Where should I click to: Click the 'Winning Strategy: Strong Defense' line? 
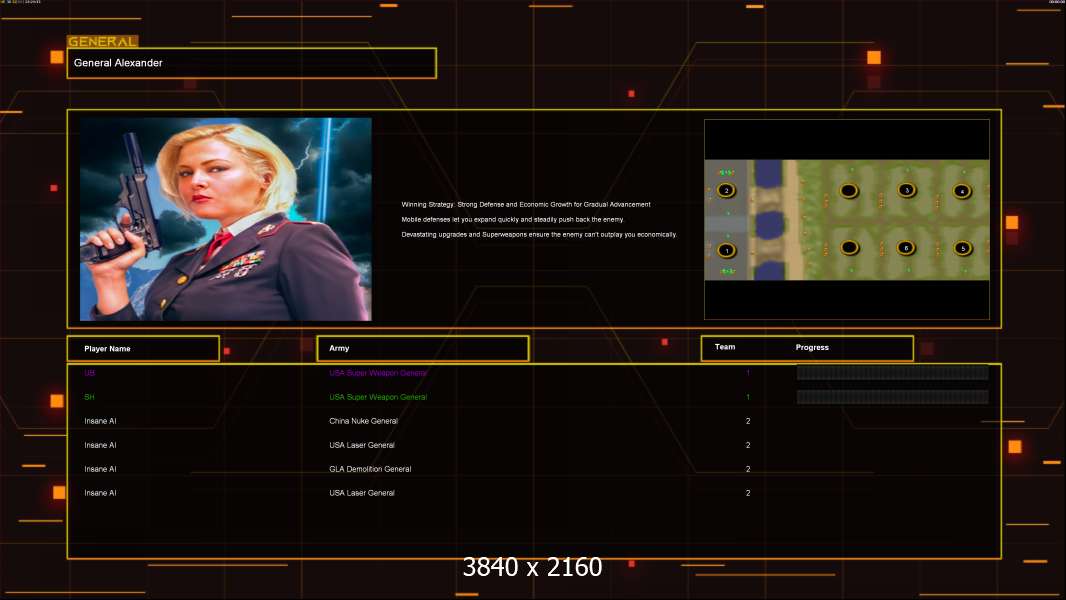[x=526, y=205]
